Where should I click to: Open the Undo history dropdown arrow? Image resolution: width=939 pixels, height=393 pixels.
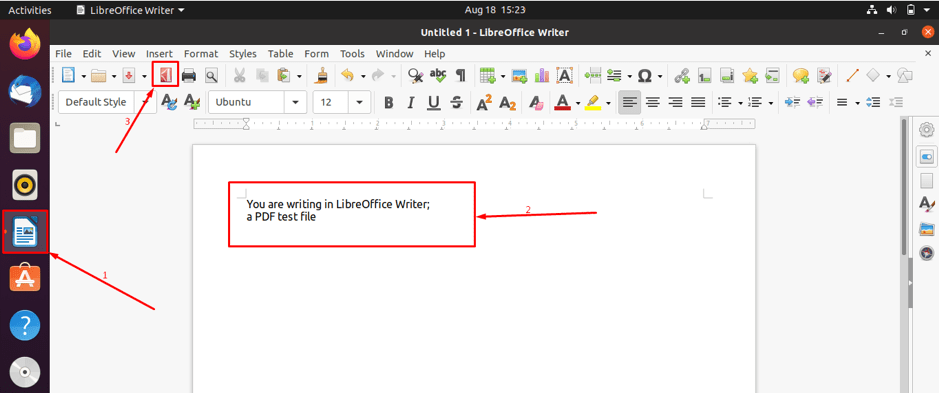[x=363, y=76]
